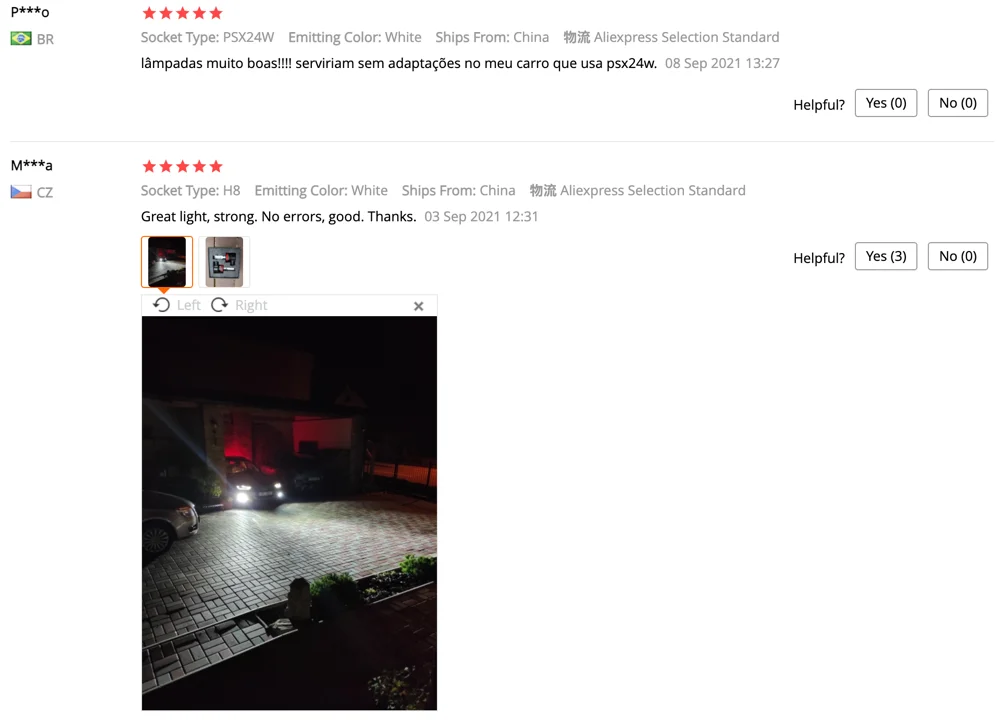Open the LED bulbs package thumbnail

point(224,261)
